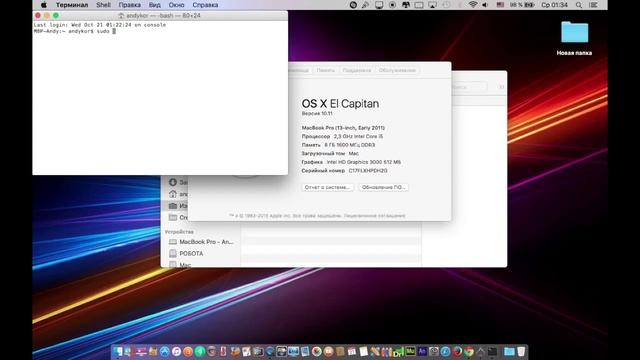Open the Правка menu
640x360 pixels.
[x=129, y=5]
